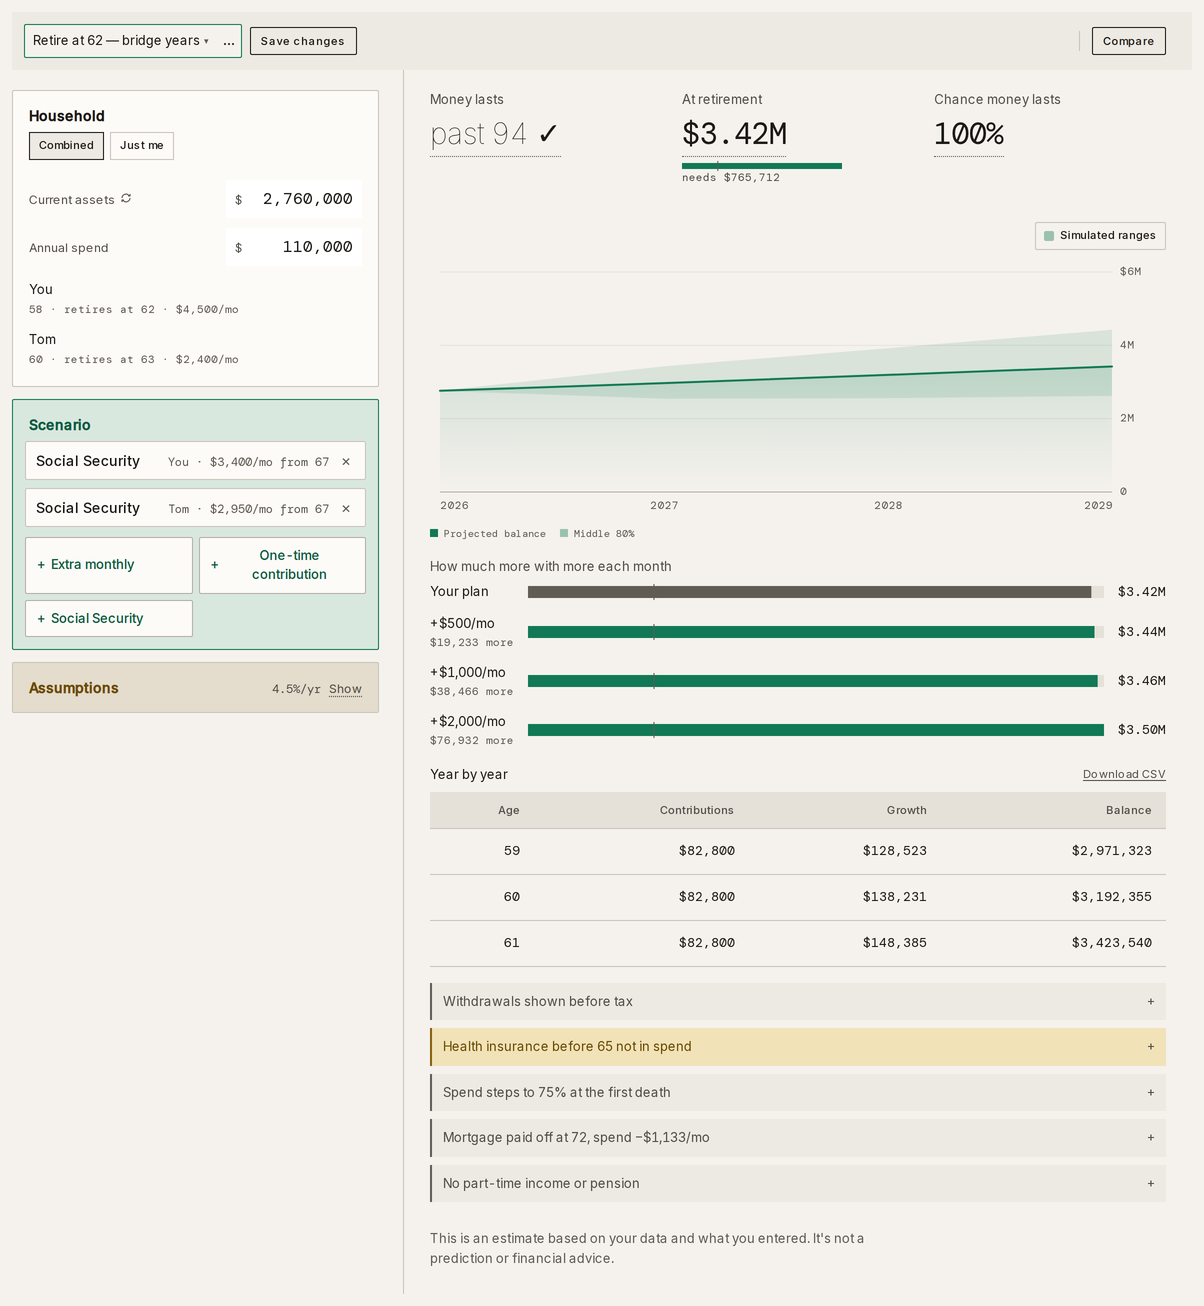Click the green needs $765,712 progress bar
Screen dimensions: 1204x1306
click(762, 166)
